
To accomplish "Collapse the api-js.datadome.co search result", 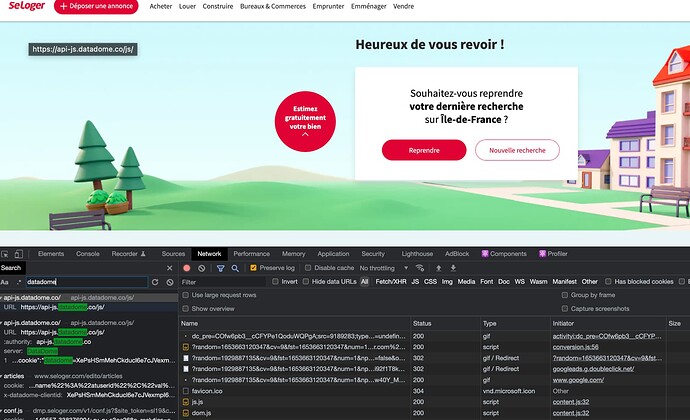I will pyautogui.click(x=3, y=298).
